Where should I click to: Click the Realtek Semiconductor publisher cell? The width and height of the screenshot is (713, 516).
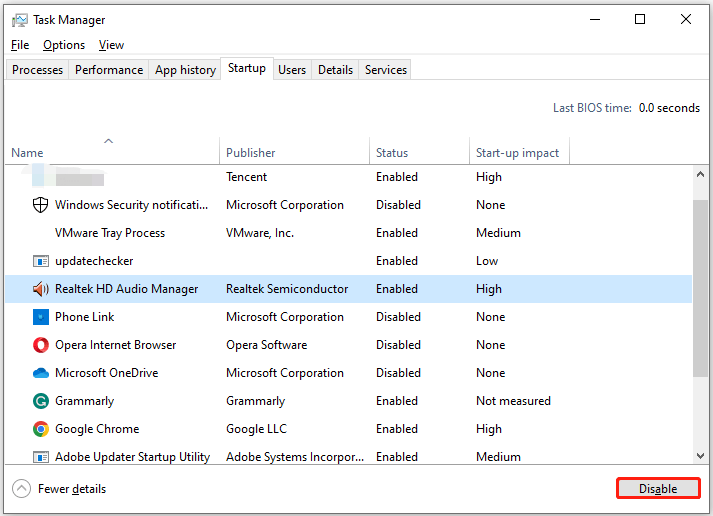[287, 289]
